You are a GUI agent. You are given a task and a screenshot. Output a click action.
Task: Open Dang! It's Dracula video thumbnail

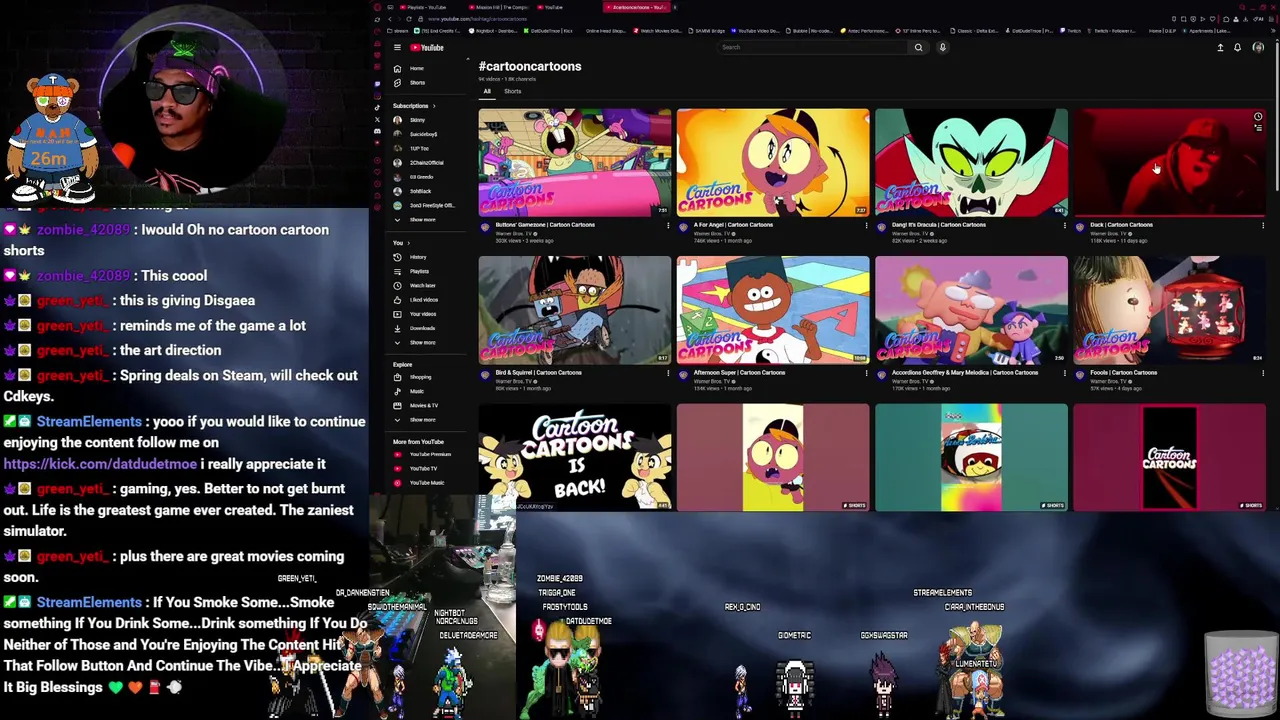point(971,162)
